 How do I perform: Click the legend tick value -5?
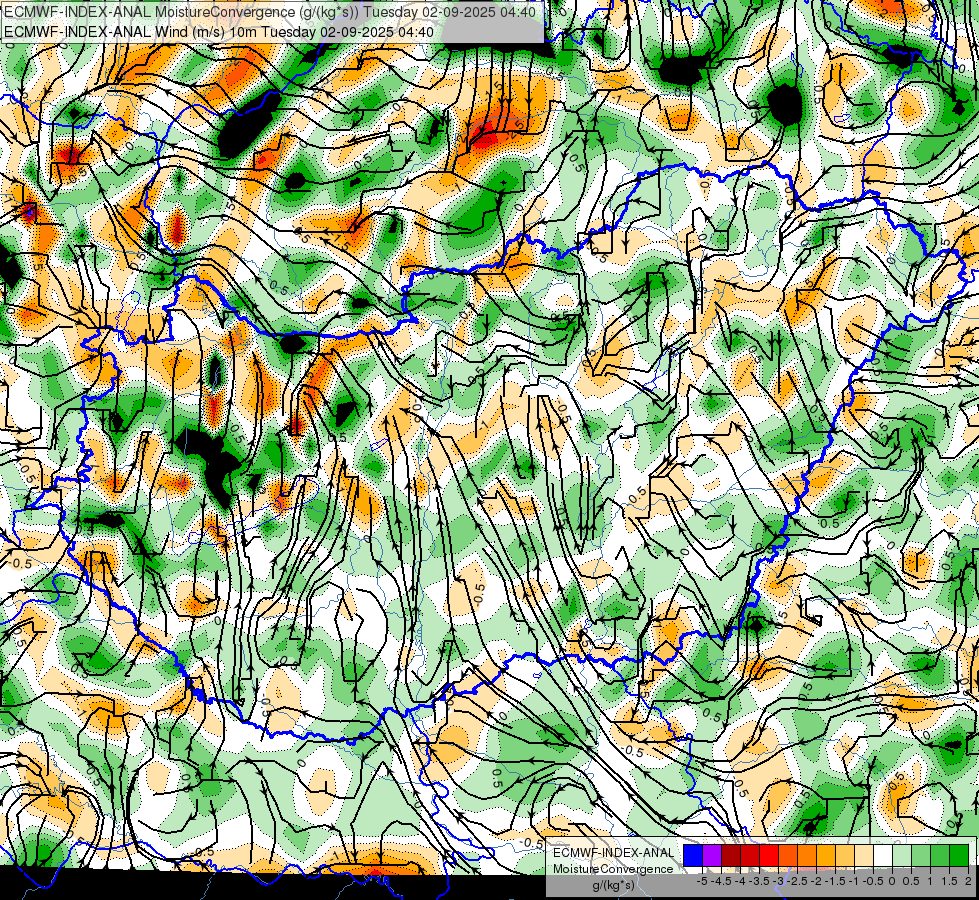[x=702, y=881]
